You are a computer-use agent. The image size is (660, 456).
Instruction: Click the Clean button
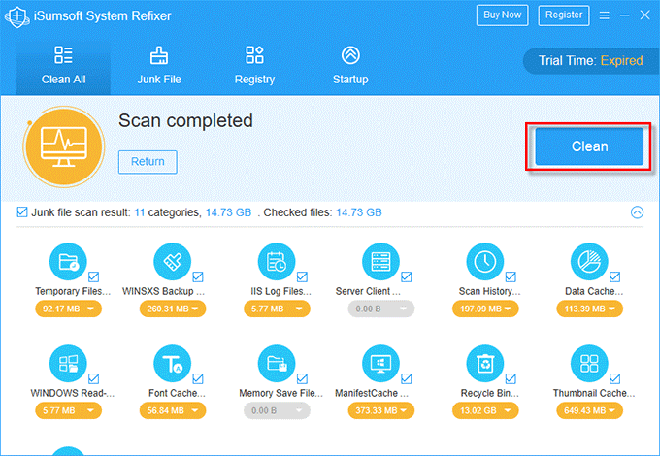click(x=589, y=146)
